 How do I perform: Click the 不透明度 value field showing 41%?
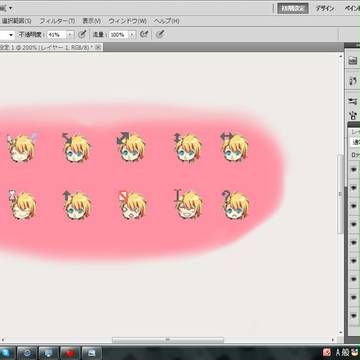pyautogui.click(x=57, y=35)
